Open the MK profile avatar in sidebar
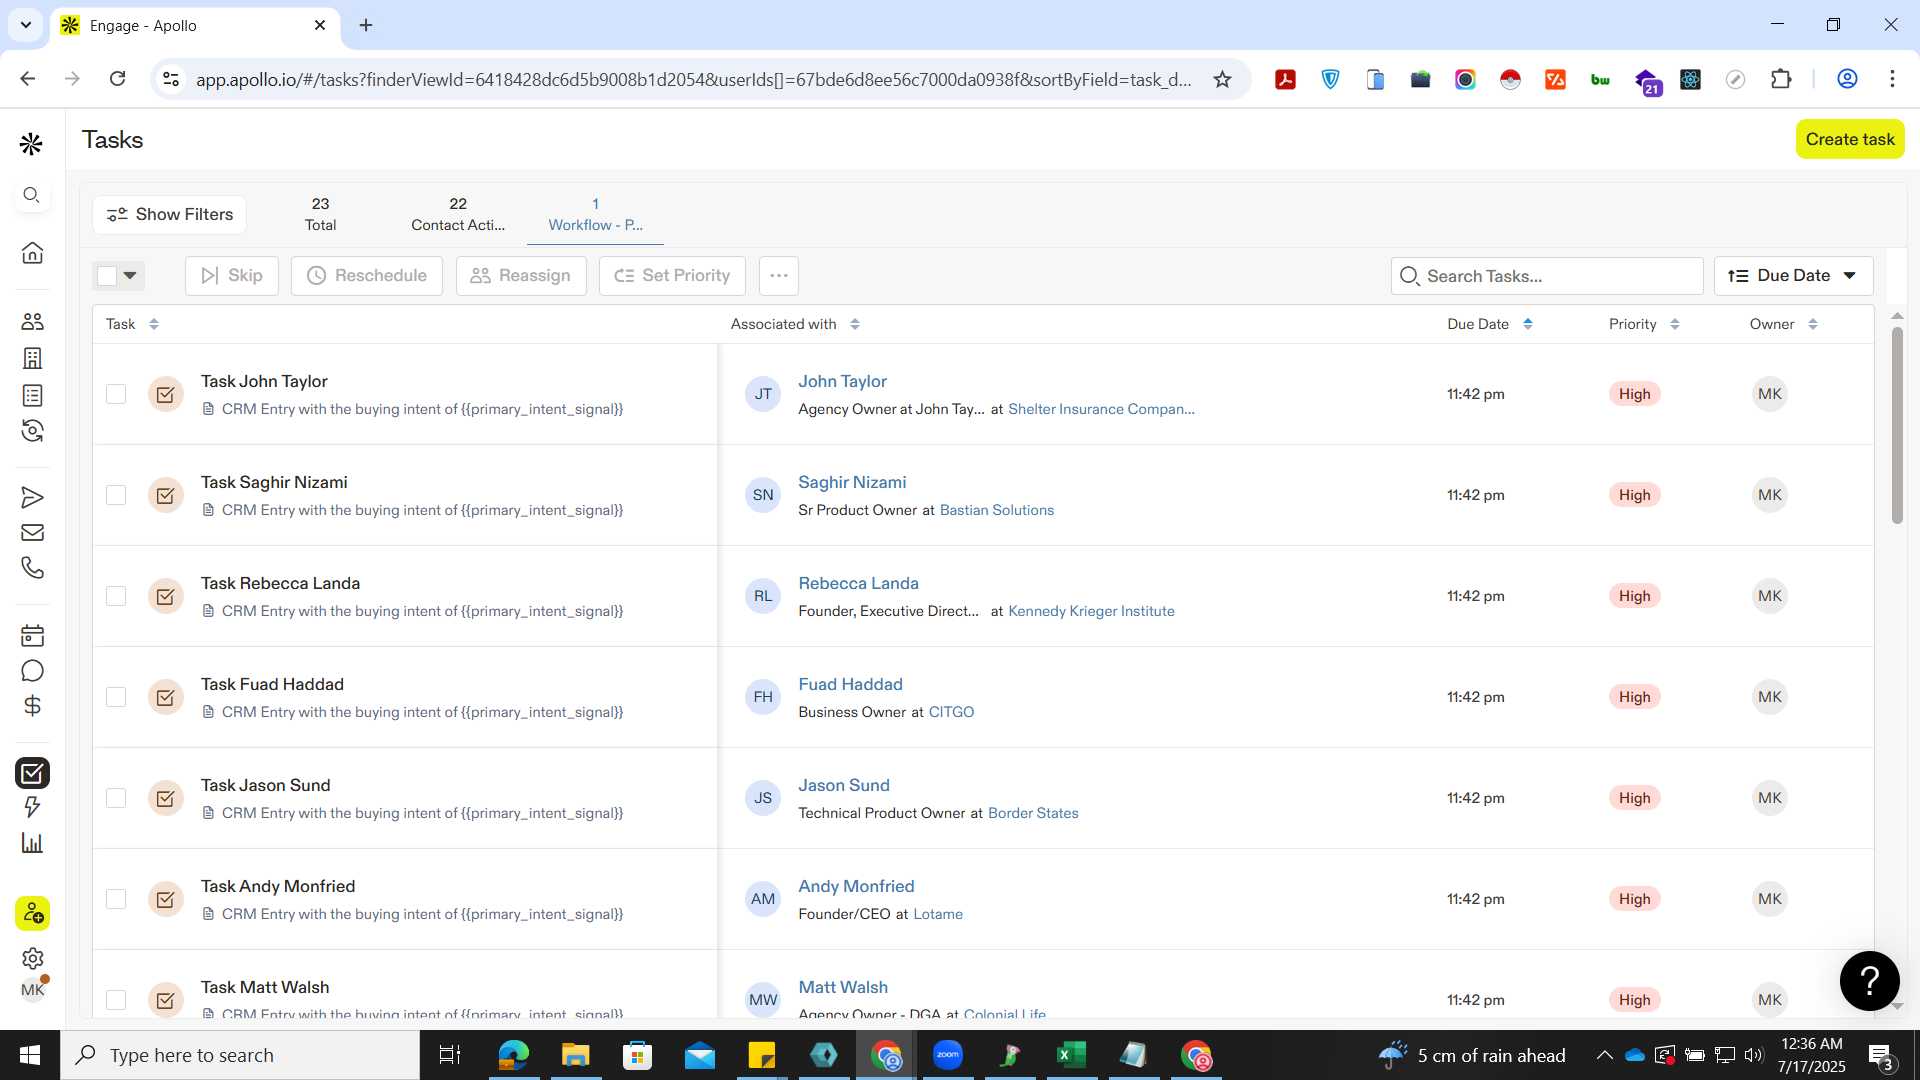The height and width of the screenshot is (1080, 1920). tap(32, 990)
